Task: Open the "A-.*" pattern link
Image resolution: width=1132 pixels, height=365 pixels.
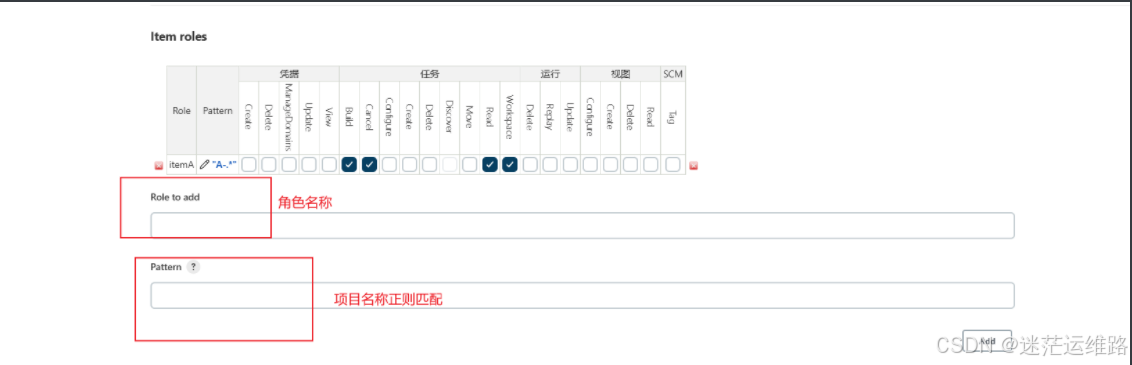Action: pos(225,164)
